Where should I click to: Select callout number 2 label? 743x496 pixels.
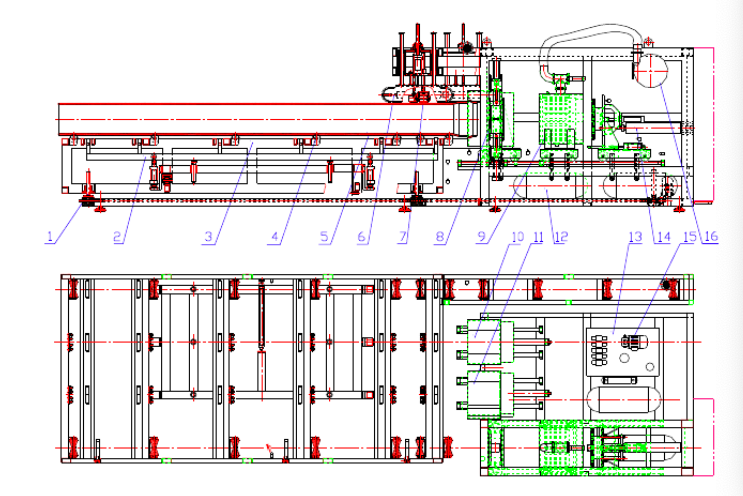click(117, 237)
